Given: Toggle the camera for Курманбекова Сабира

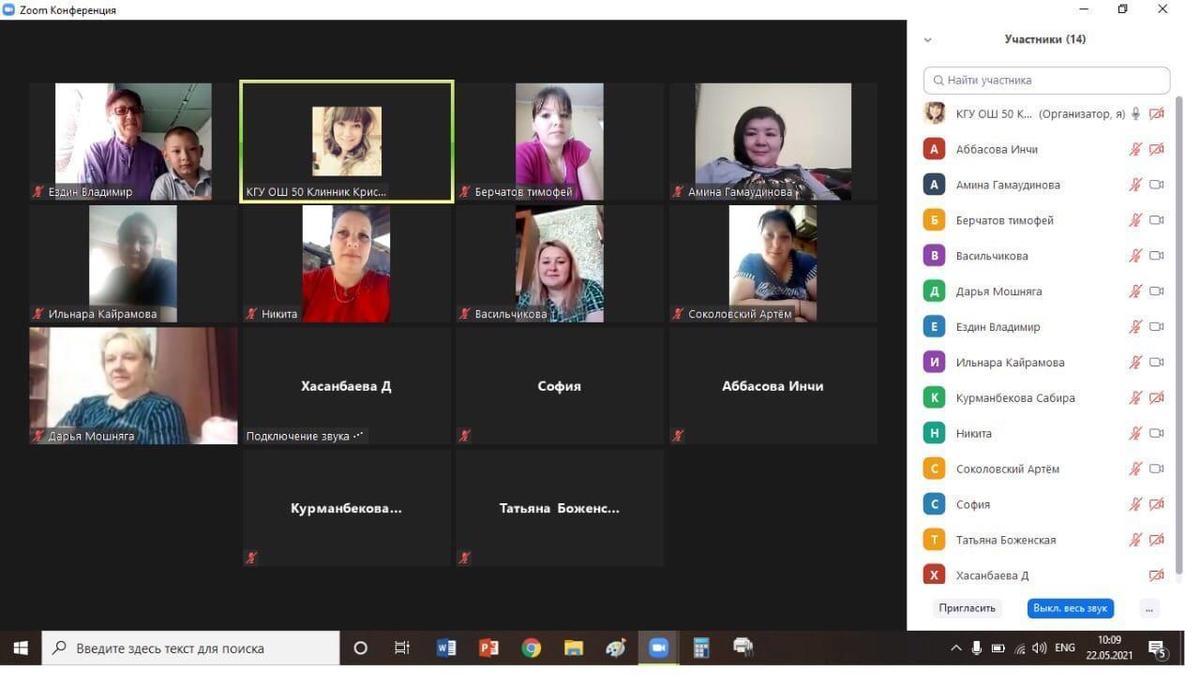Looking at the screenshot, I should pos(1157,398).
